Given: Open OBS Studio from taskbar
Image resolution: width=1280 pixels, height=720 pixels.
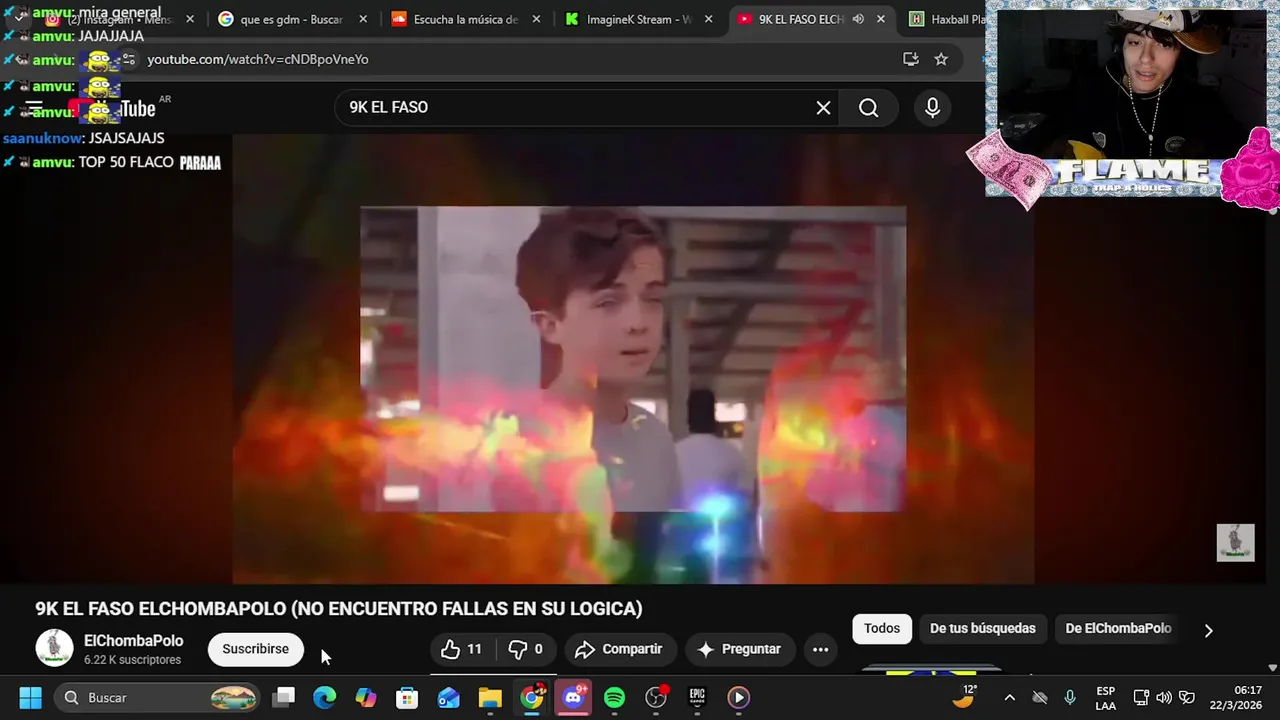Looking at the screenshot, I should [656, 697].
